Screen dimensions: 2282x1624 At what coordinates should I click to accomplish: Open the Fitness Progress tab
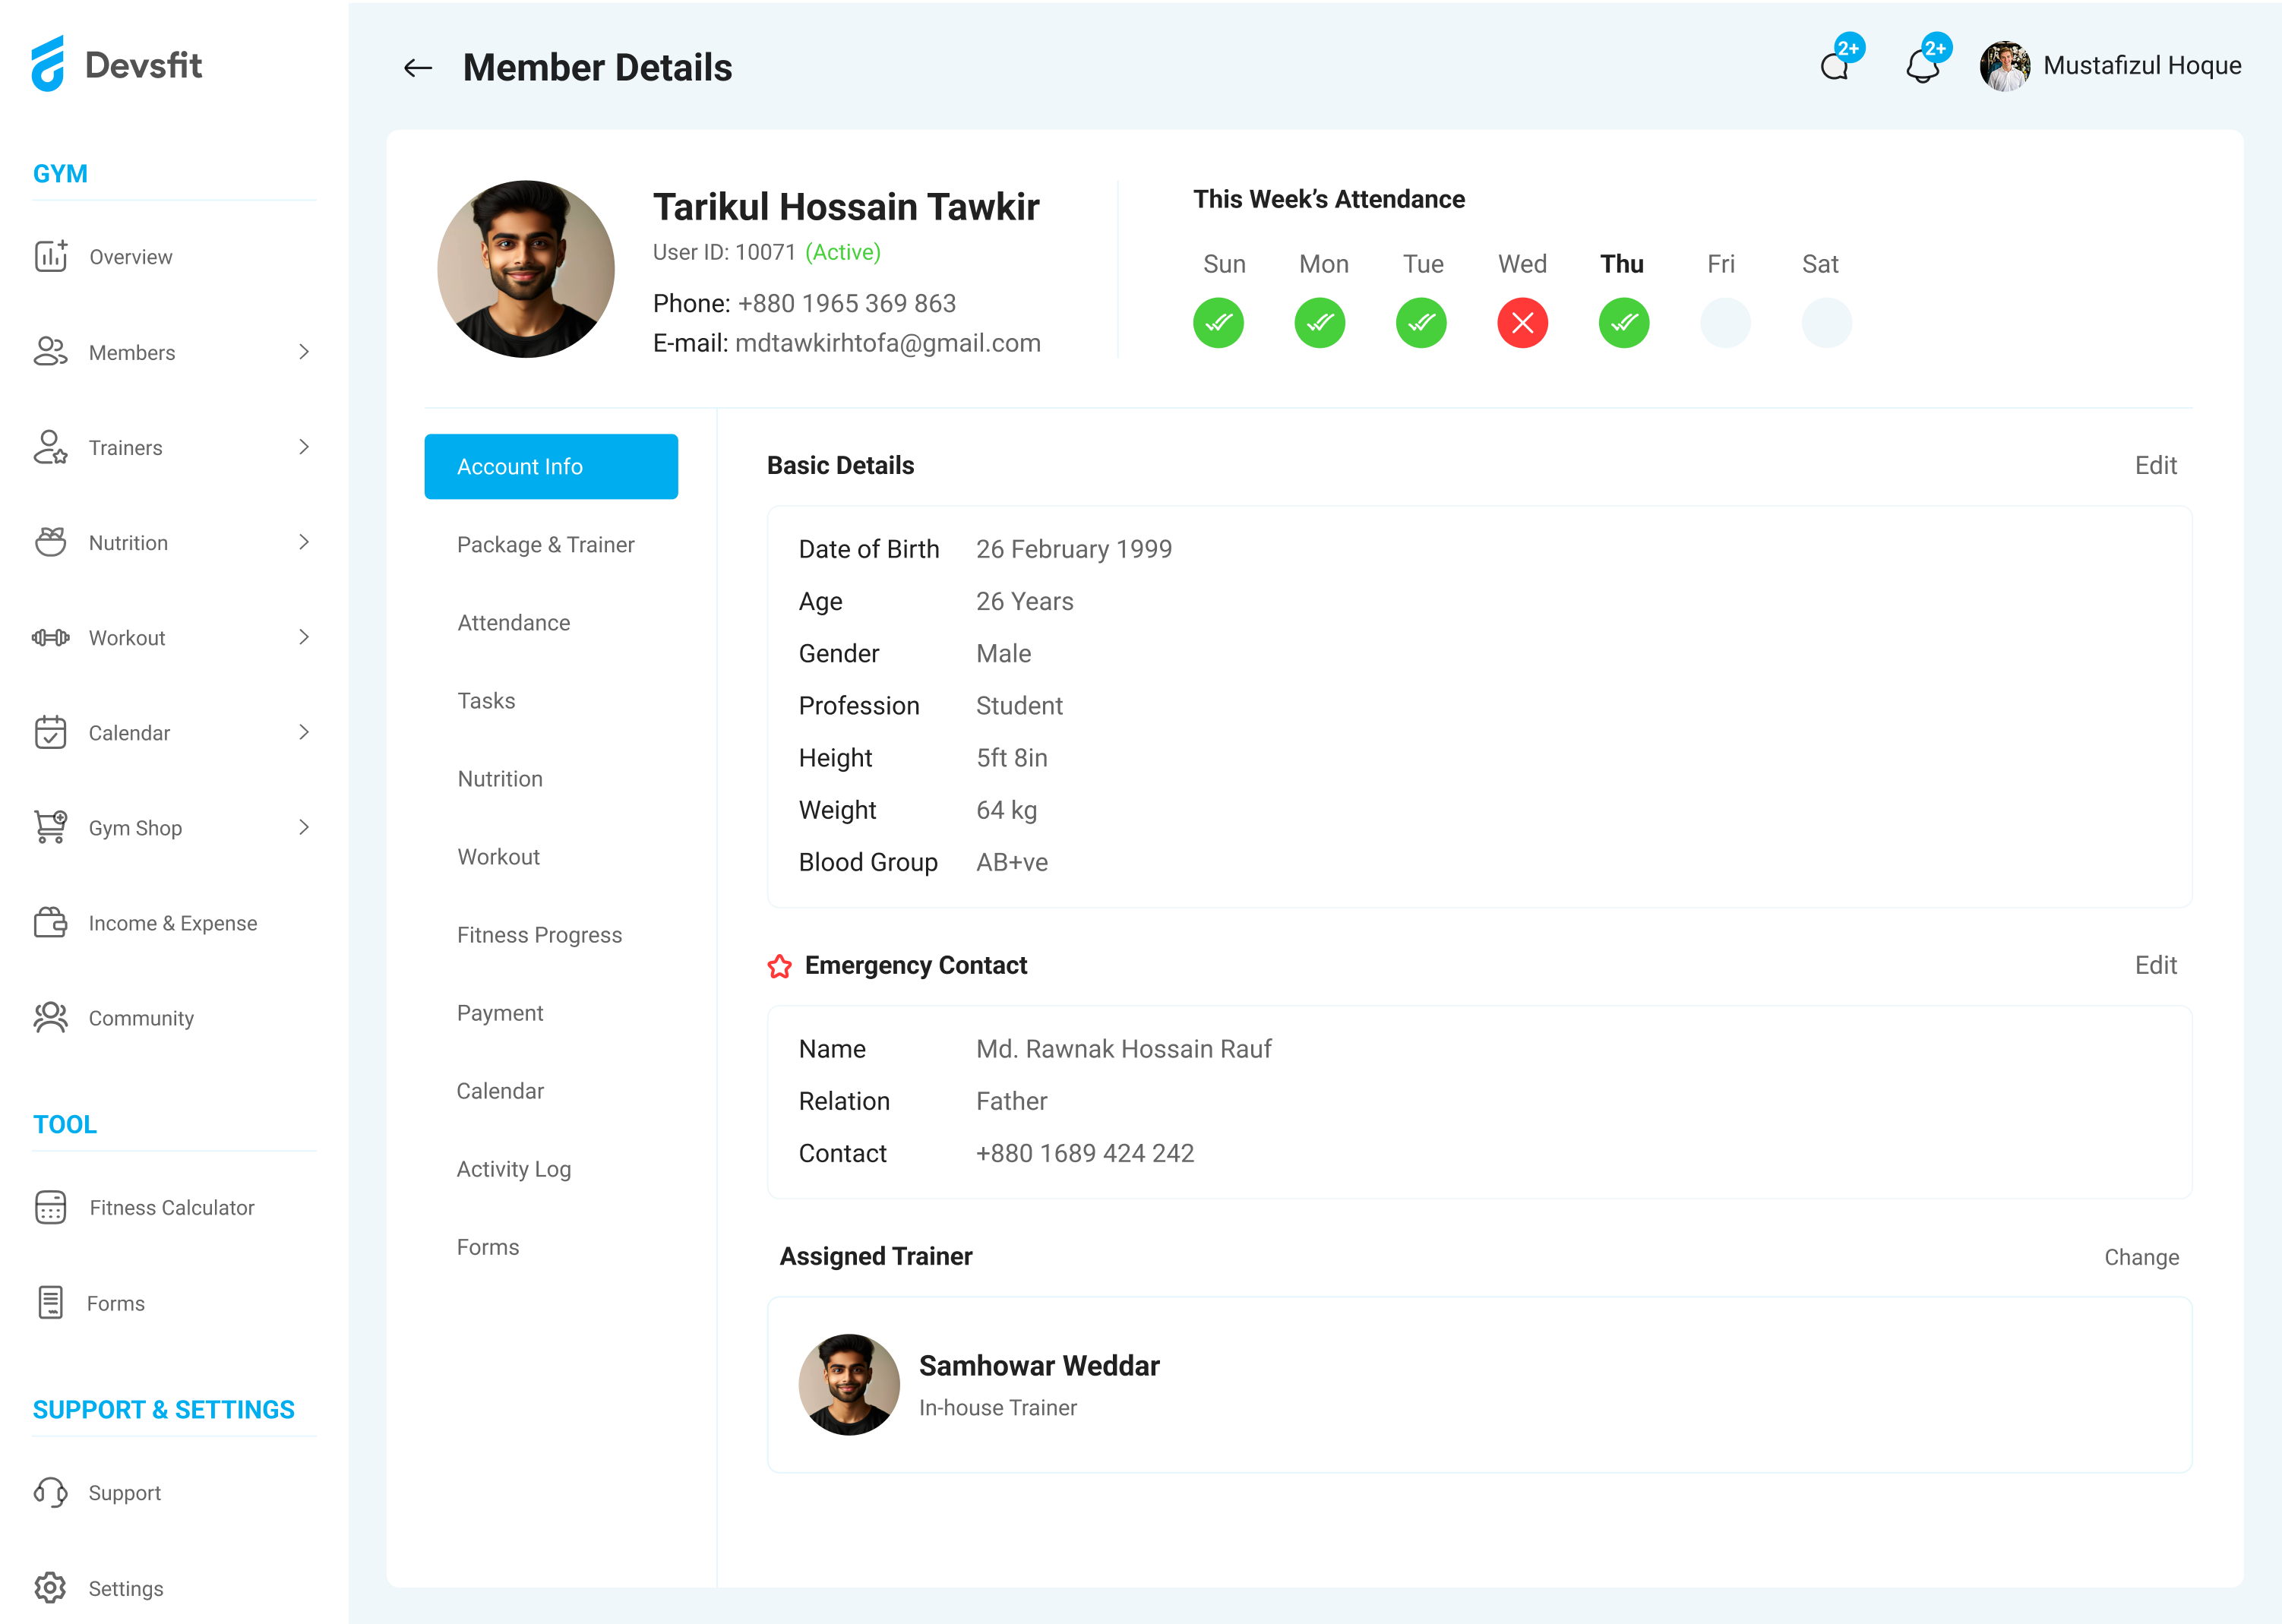pos(540,934)
